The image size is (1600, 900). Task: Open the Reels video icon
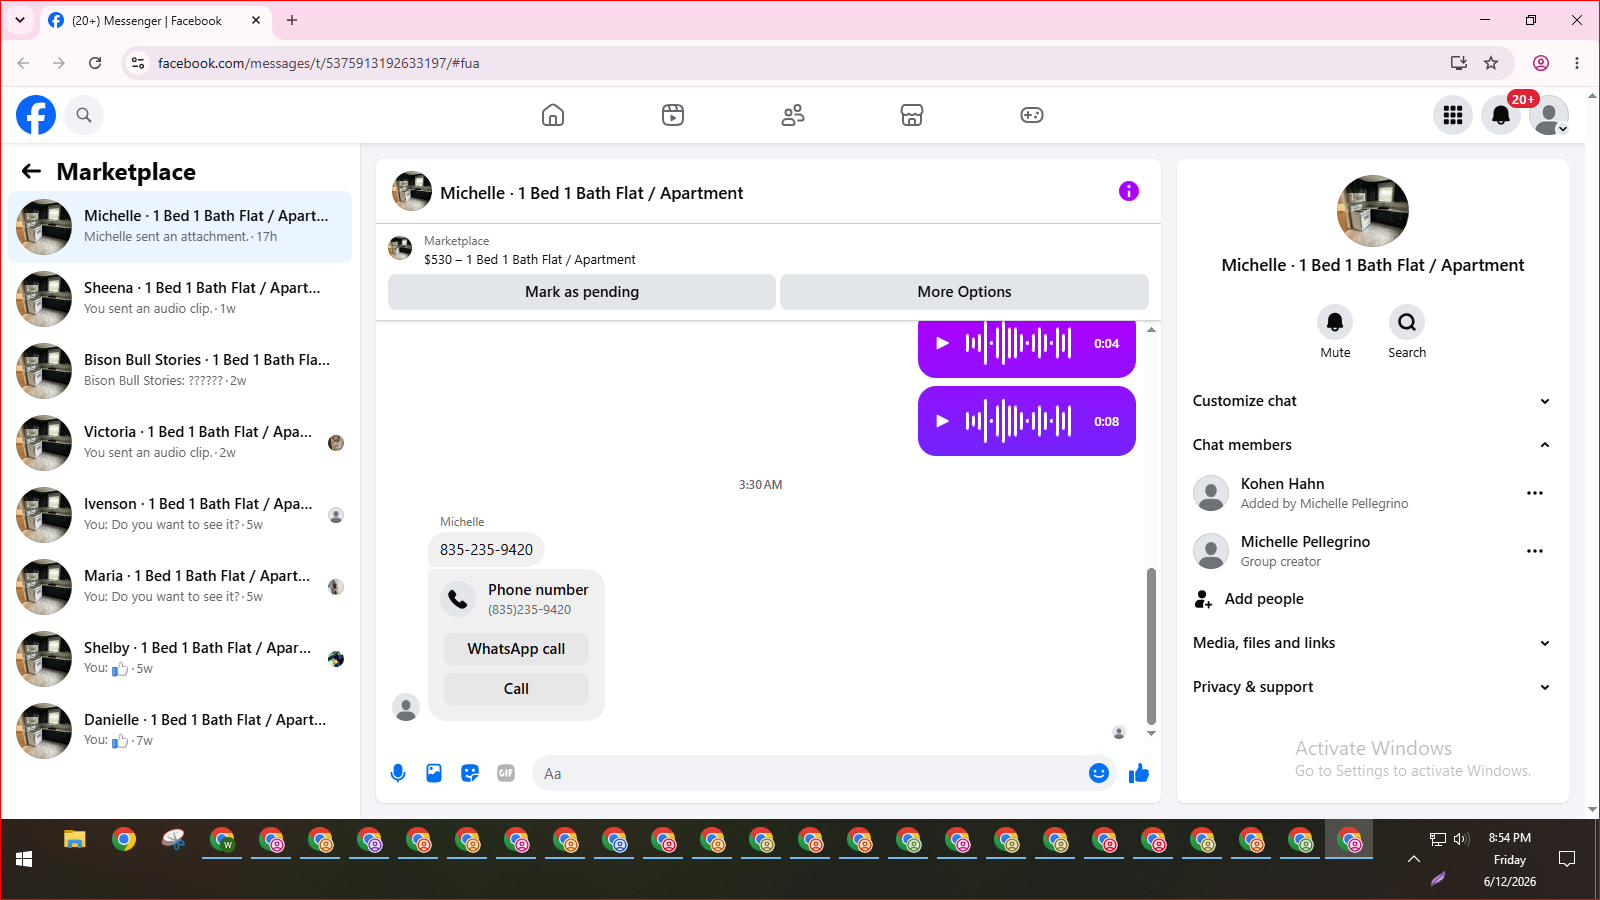[x=673, y=115]
